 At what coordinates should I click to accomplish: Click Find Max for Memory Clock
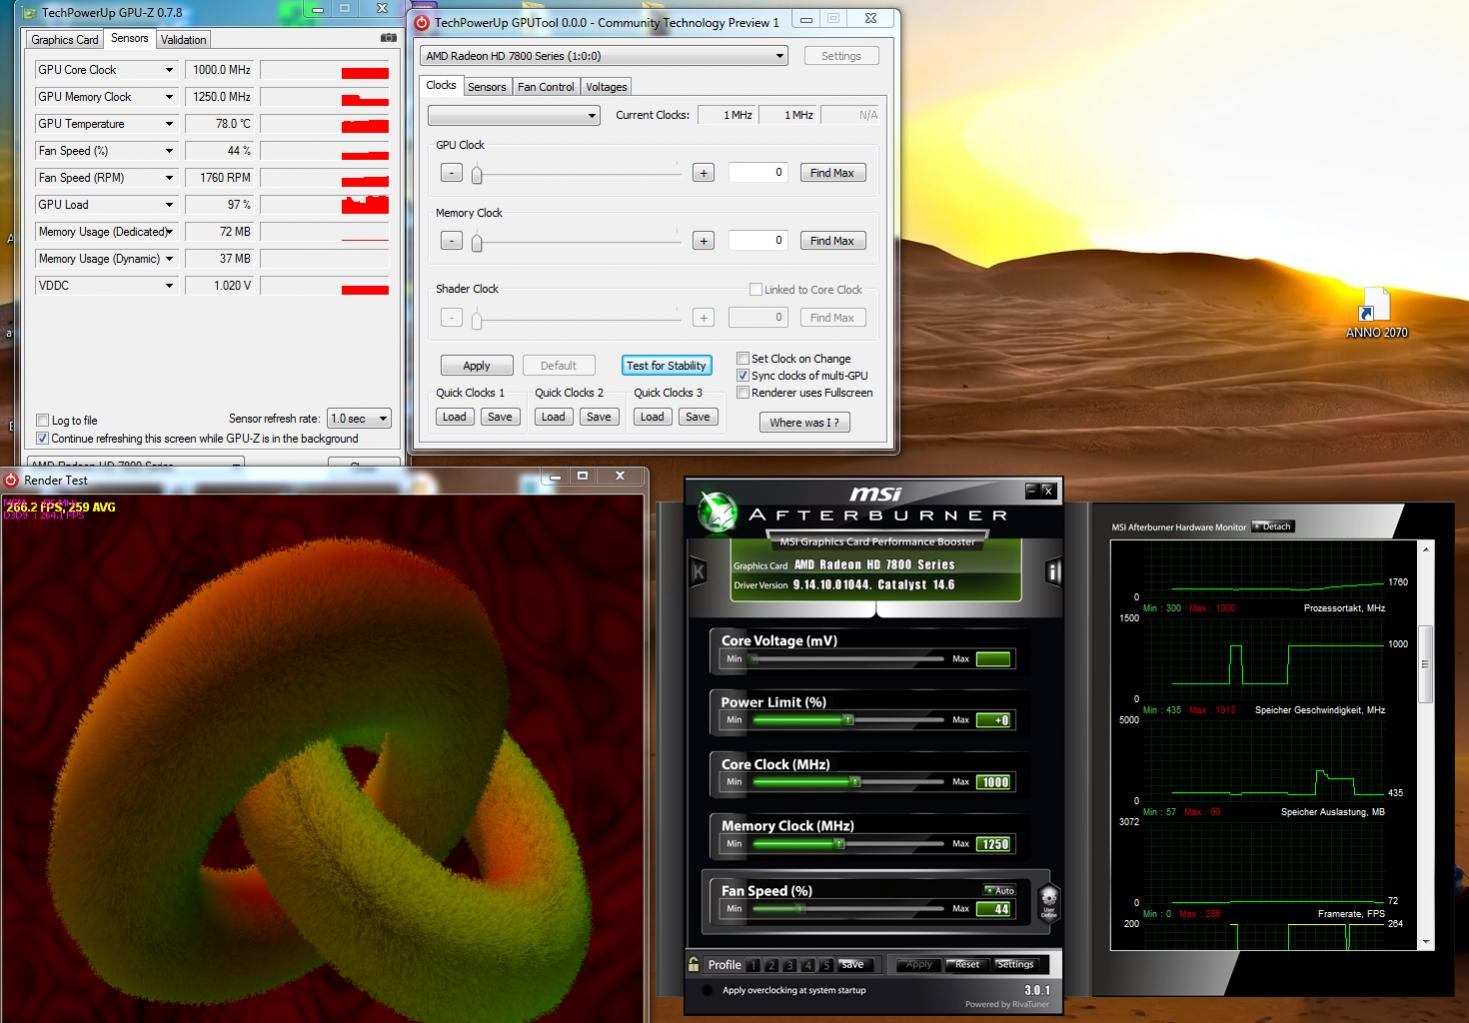(832, 241)
